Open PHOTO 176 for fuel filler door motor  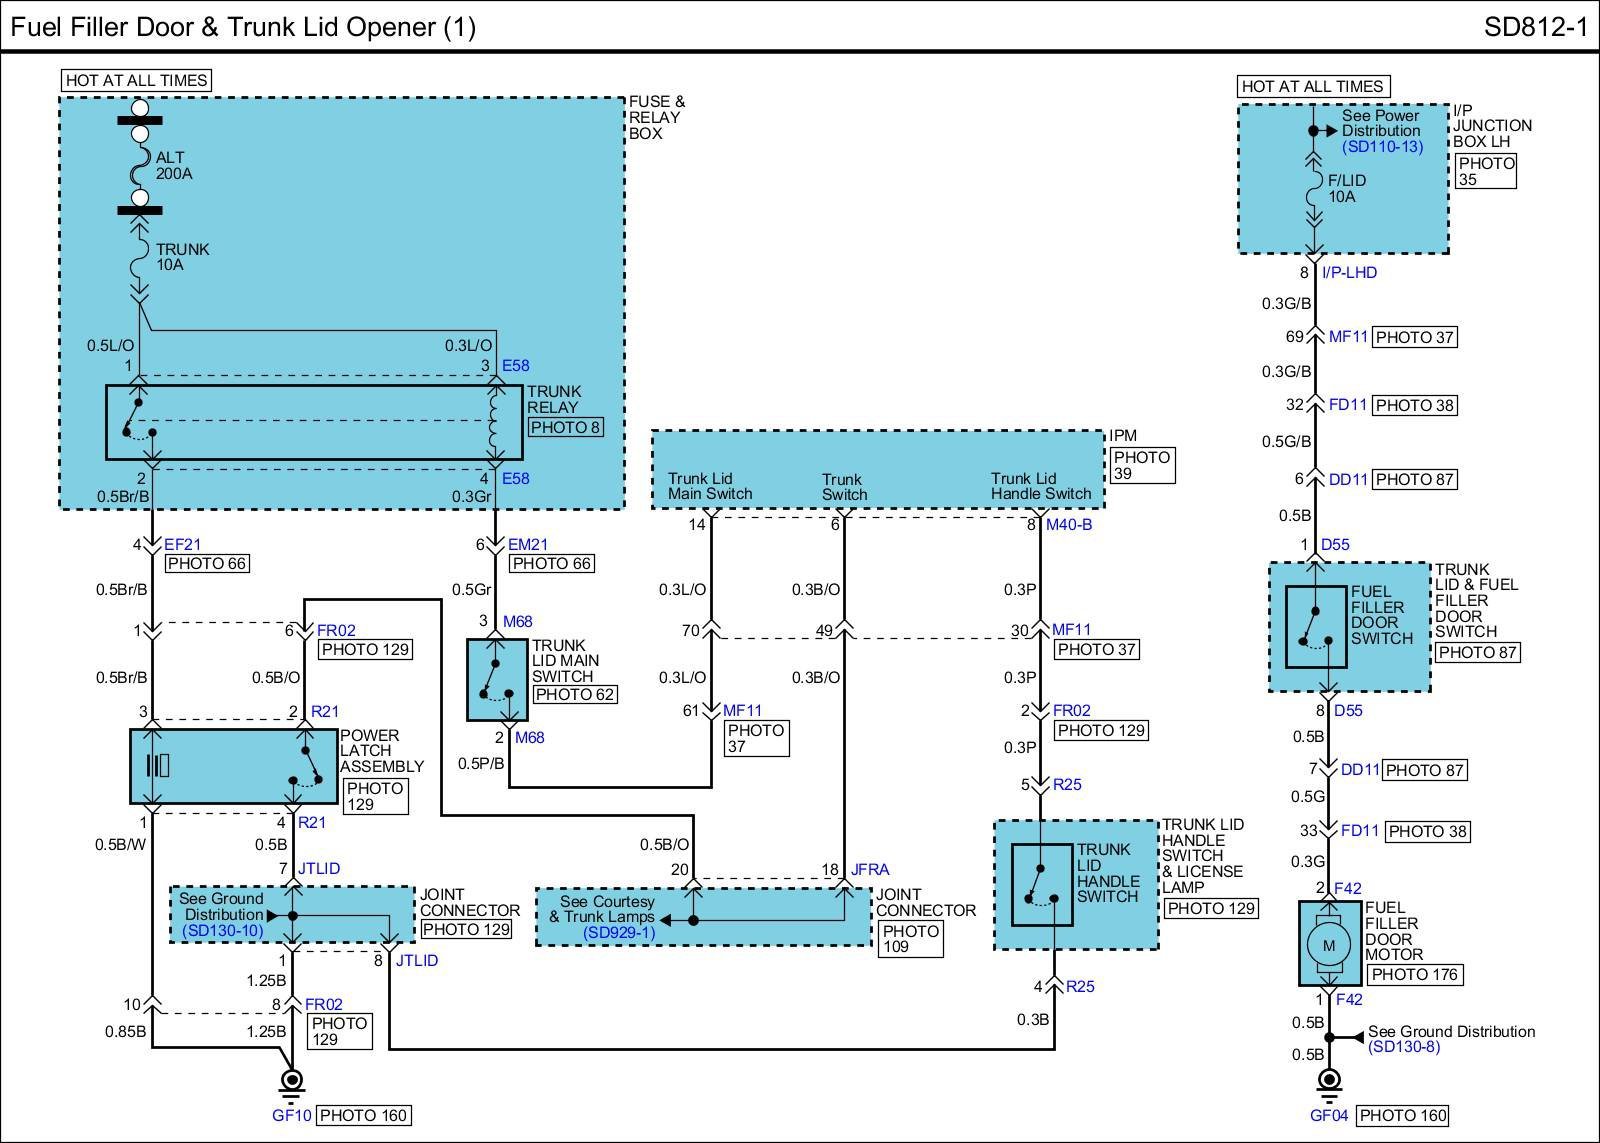point(1414,974)
